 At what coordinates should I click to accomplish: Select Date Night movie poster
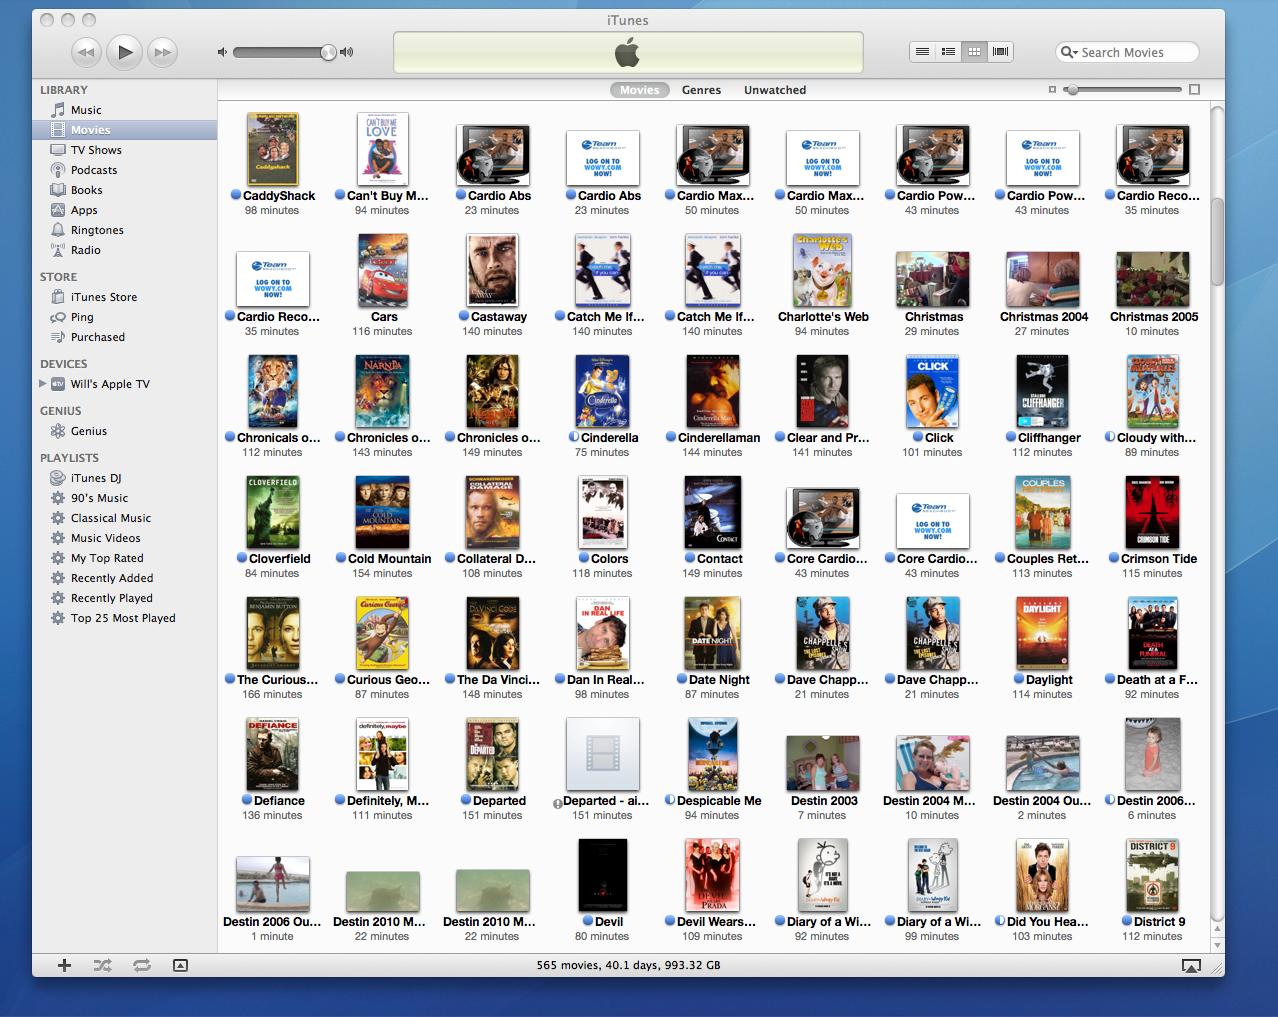[713, 633]
